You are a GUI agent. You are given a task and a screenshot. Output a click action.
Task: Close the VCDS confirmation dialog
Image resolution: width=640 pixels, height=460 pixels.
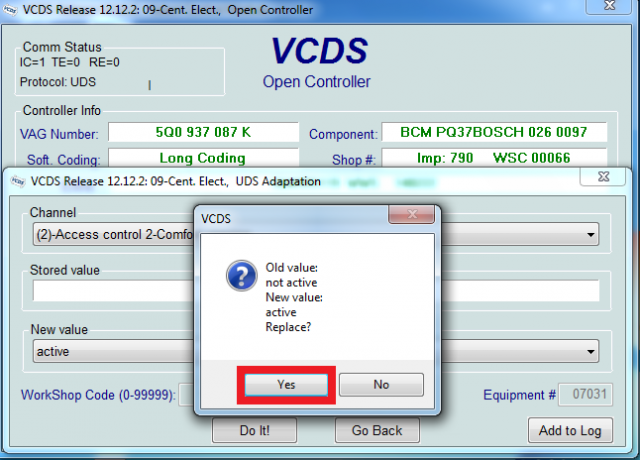pos(411,214)
